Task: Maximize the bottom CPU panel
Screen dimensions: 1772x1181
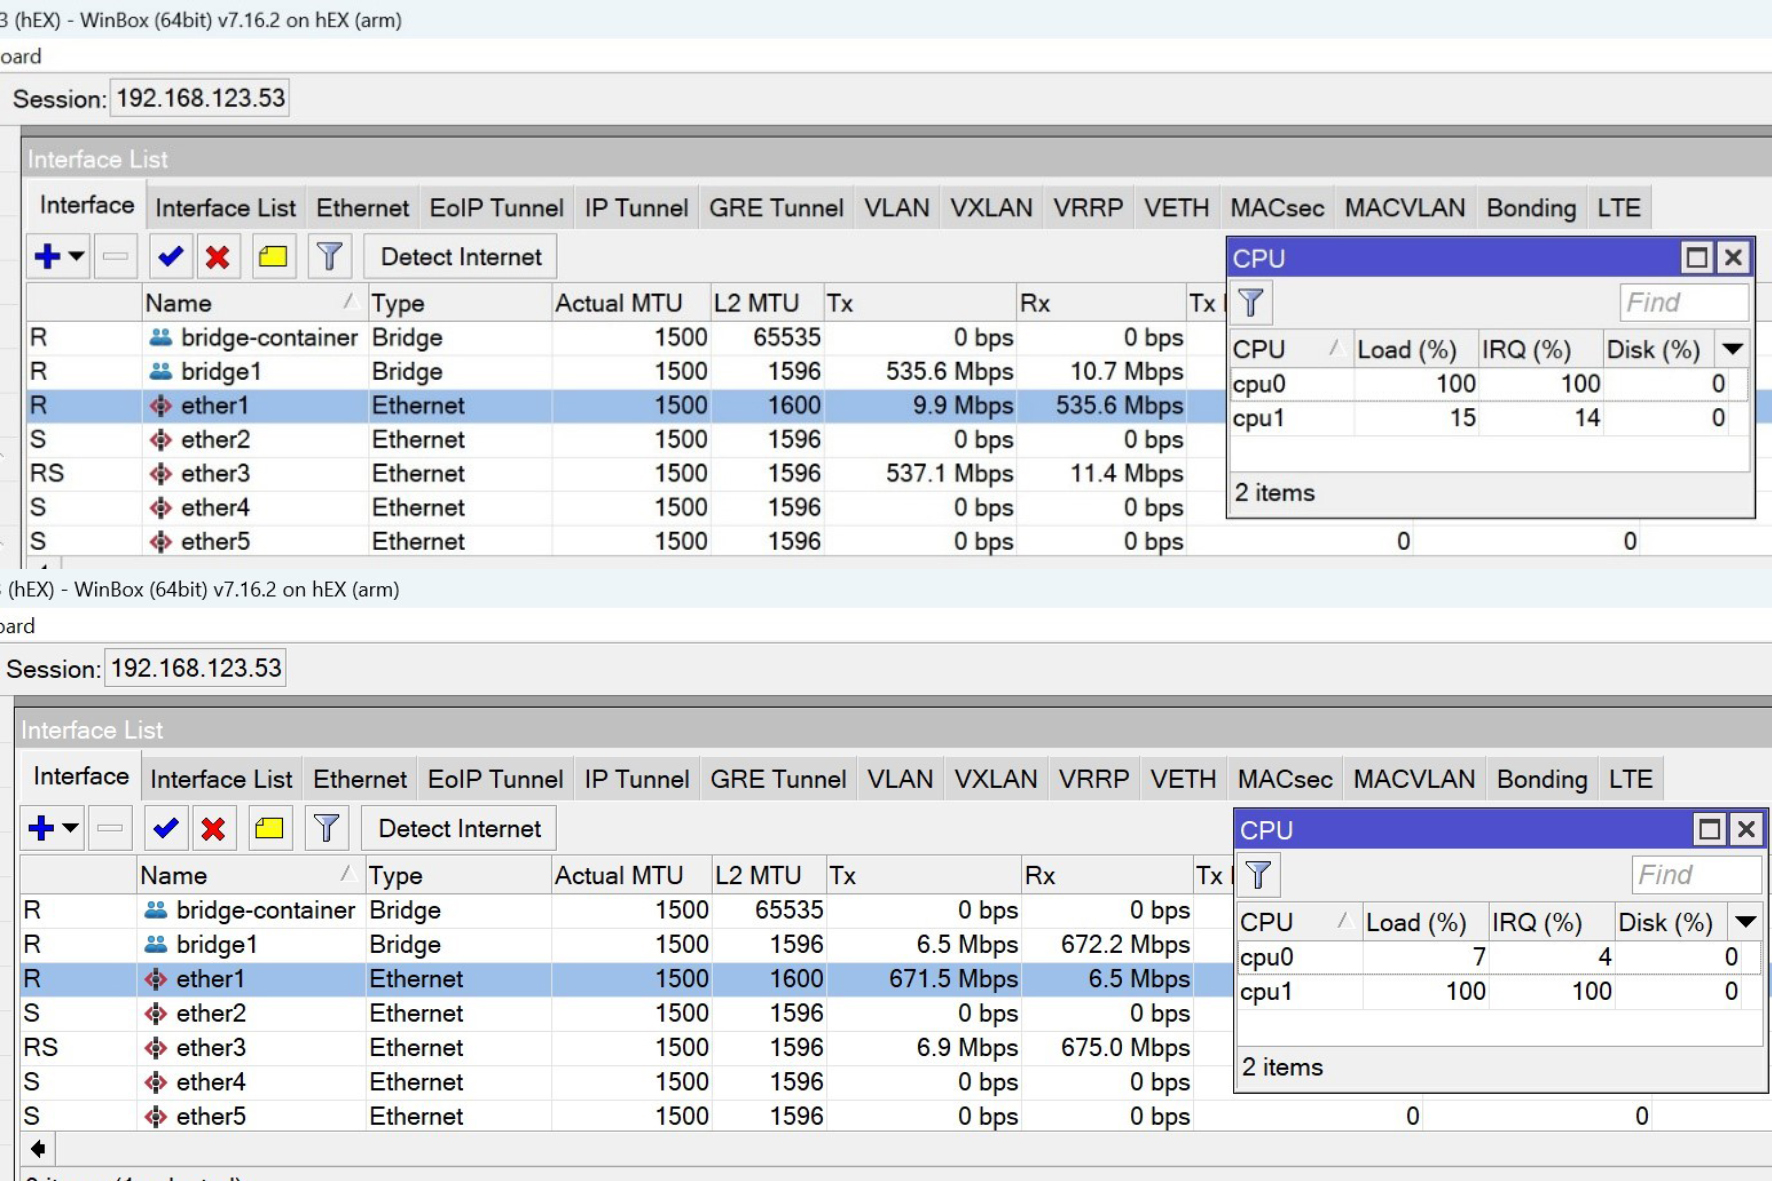Action: pyautogui.click(x=1709, y=829)
